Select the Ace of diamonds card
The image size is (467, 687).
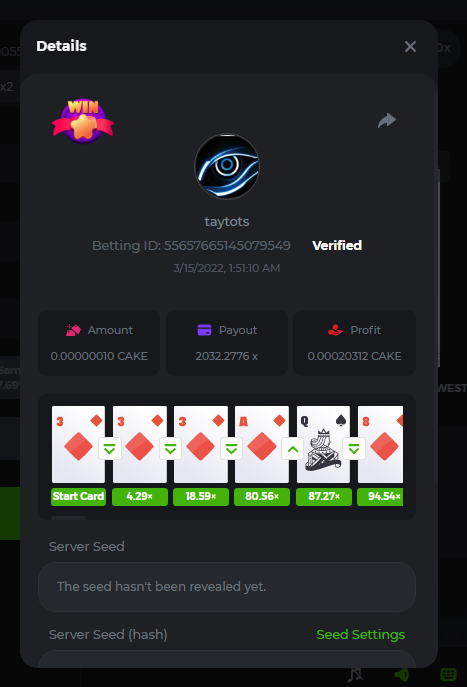point(262,444)
